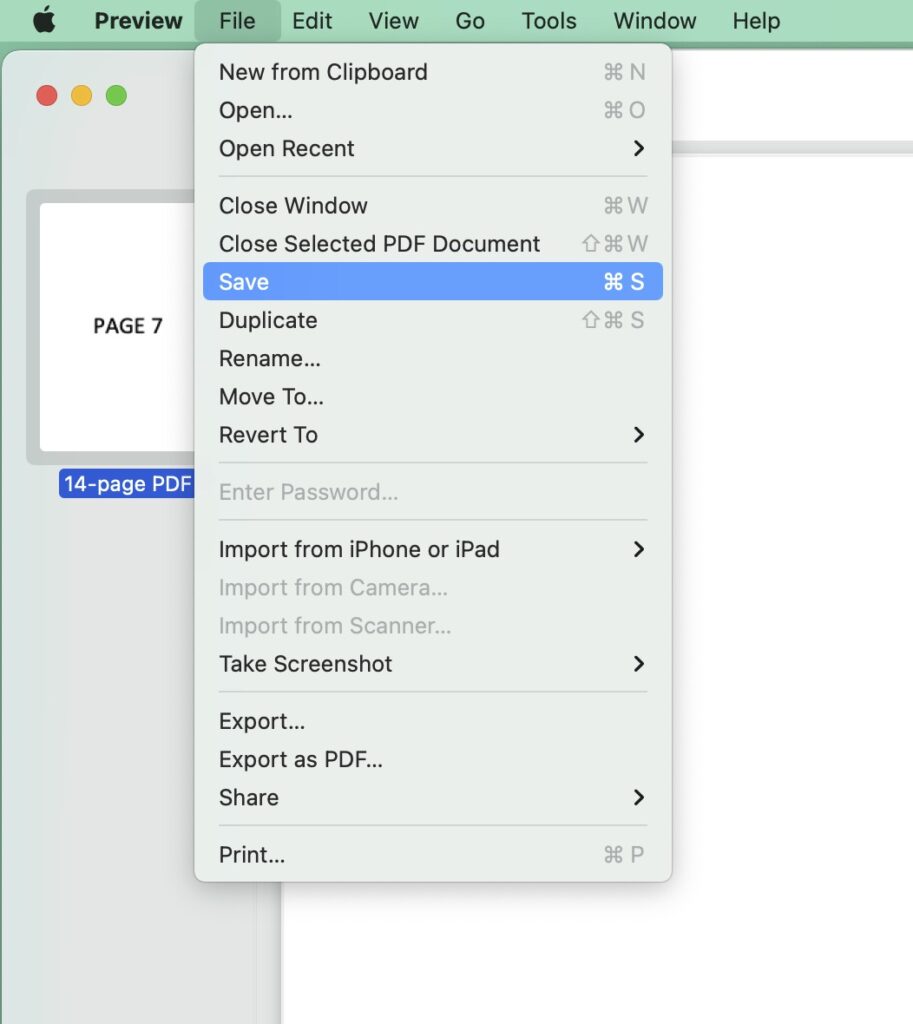The width and height of the screenshot is (913, 1024).
Task: Select Export as PDF… option
Action: (x=301, y=760)
